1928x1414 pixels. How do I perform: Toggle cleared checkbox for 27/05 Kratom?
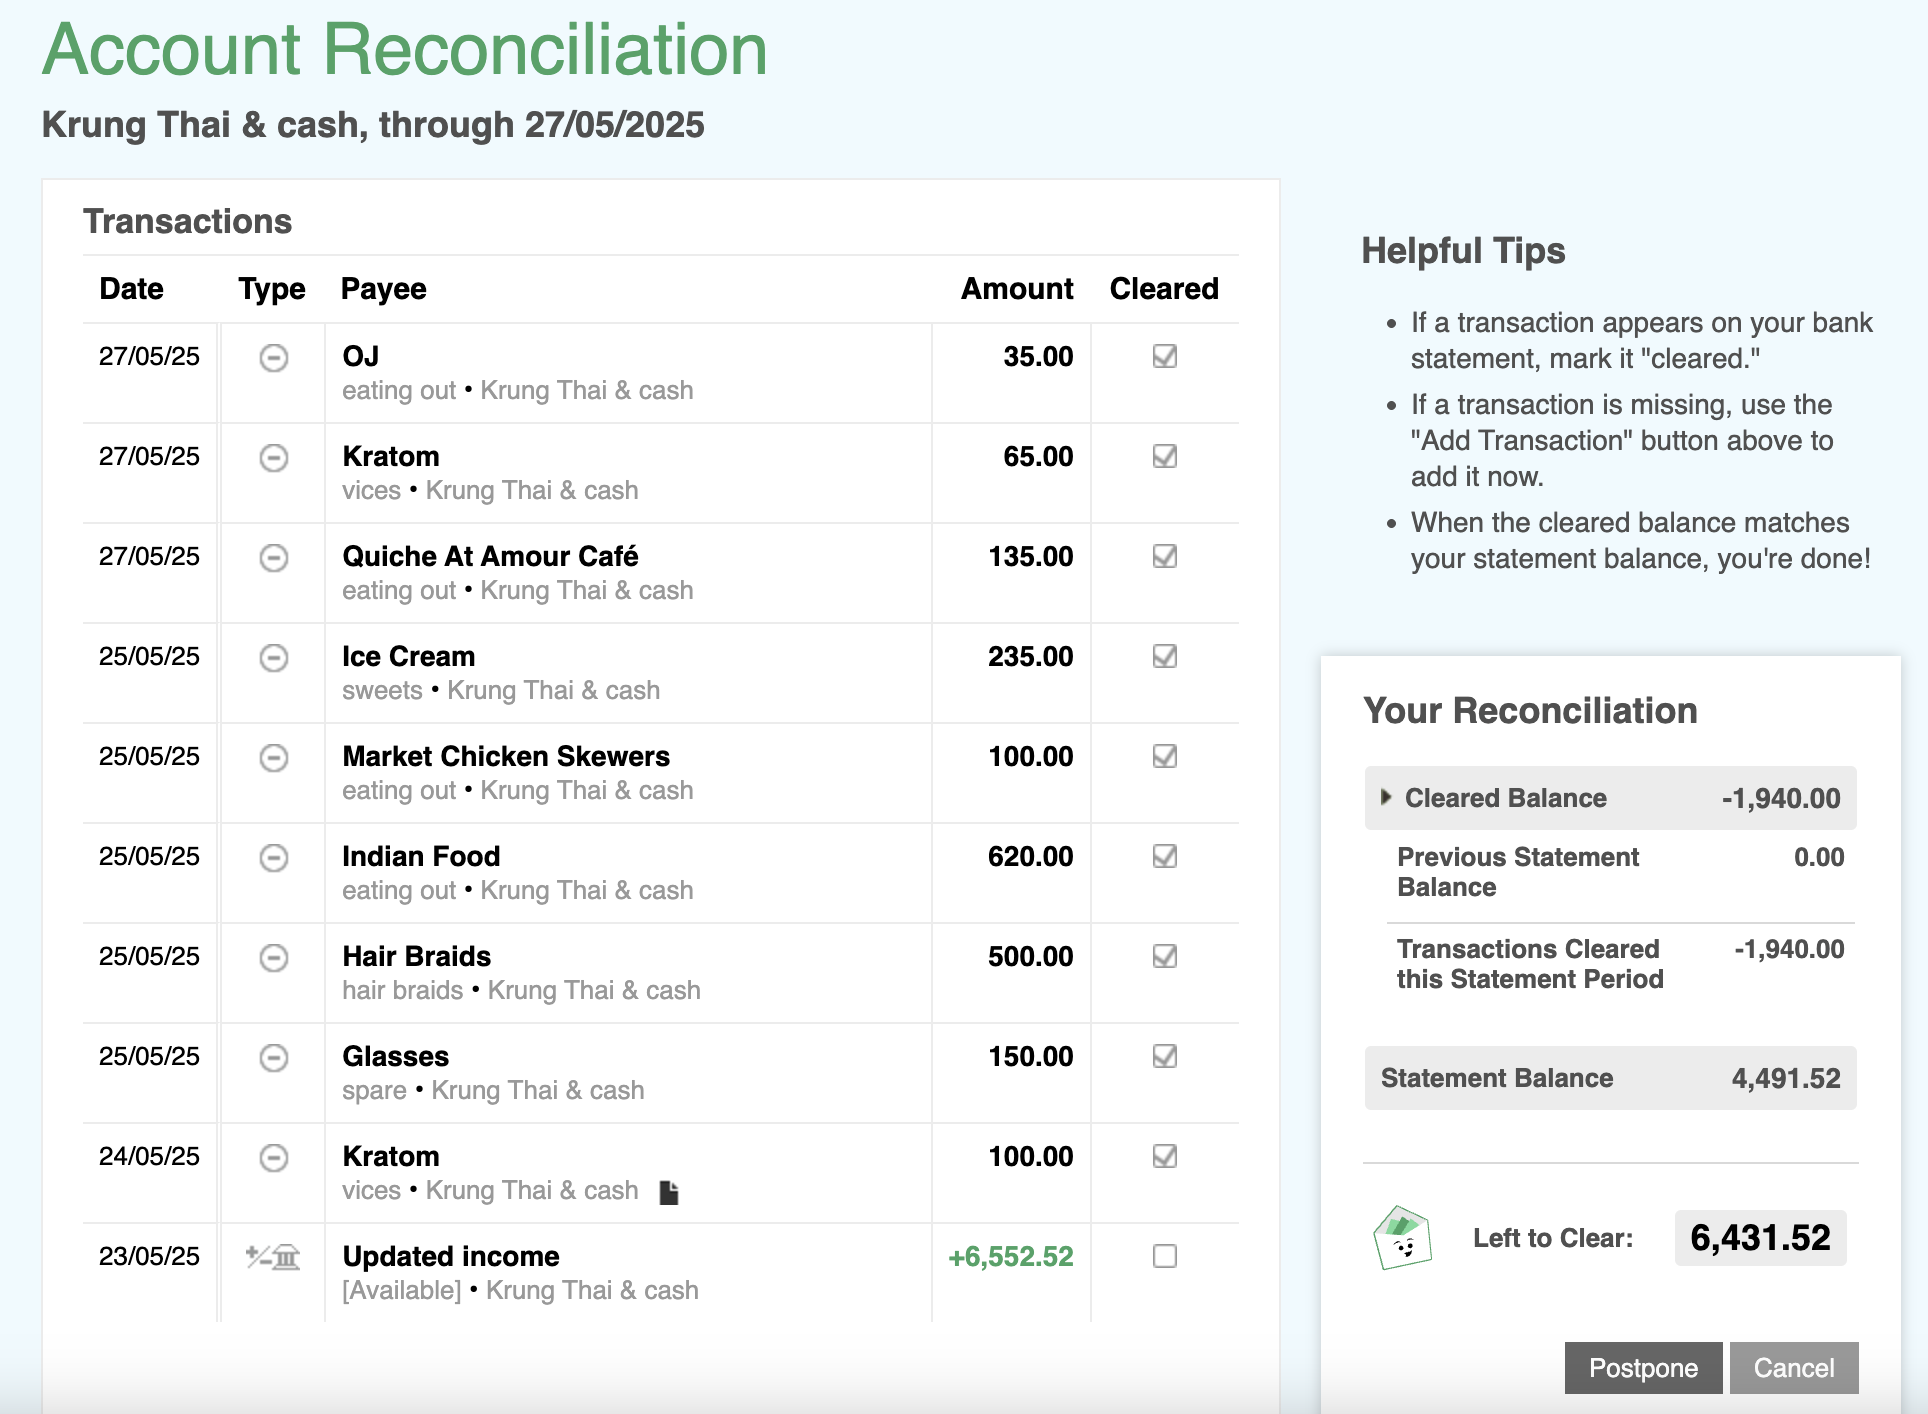click(1164, 456)
